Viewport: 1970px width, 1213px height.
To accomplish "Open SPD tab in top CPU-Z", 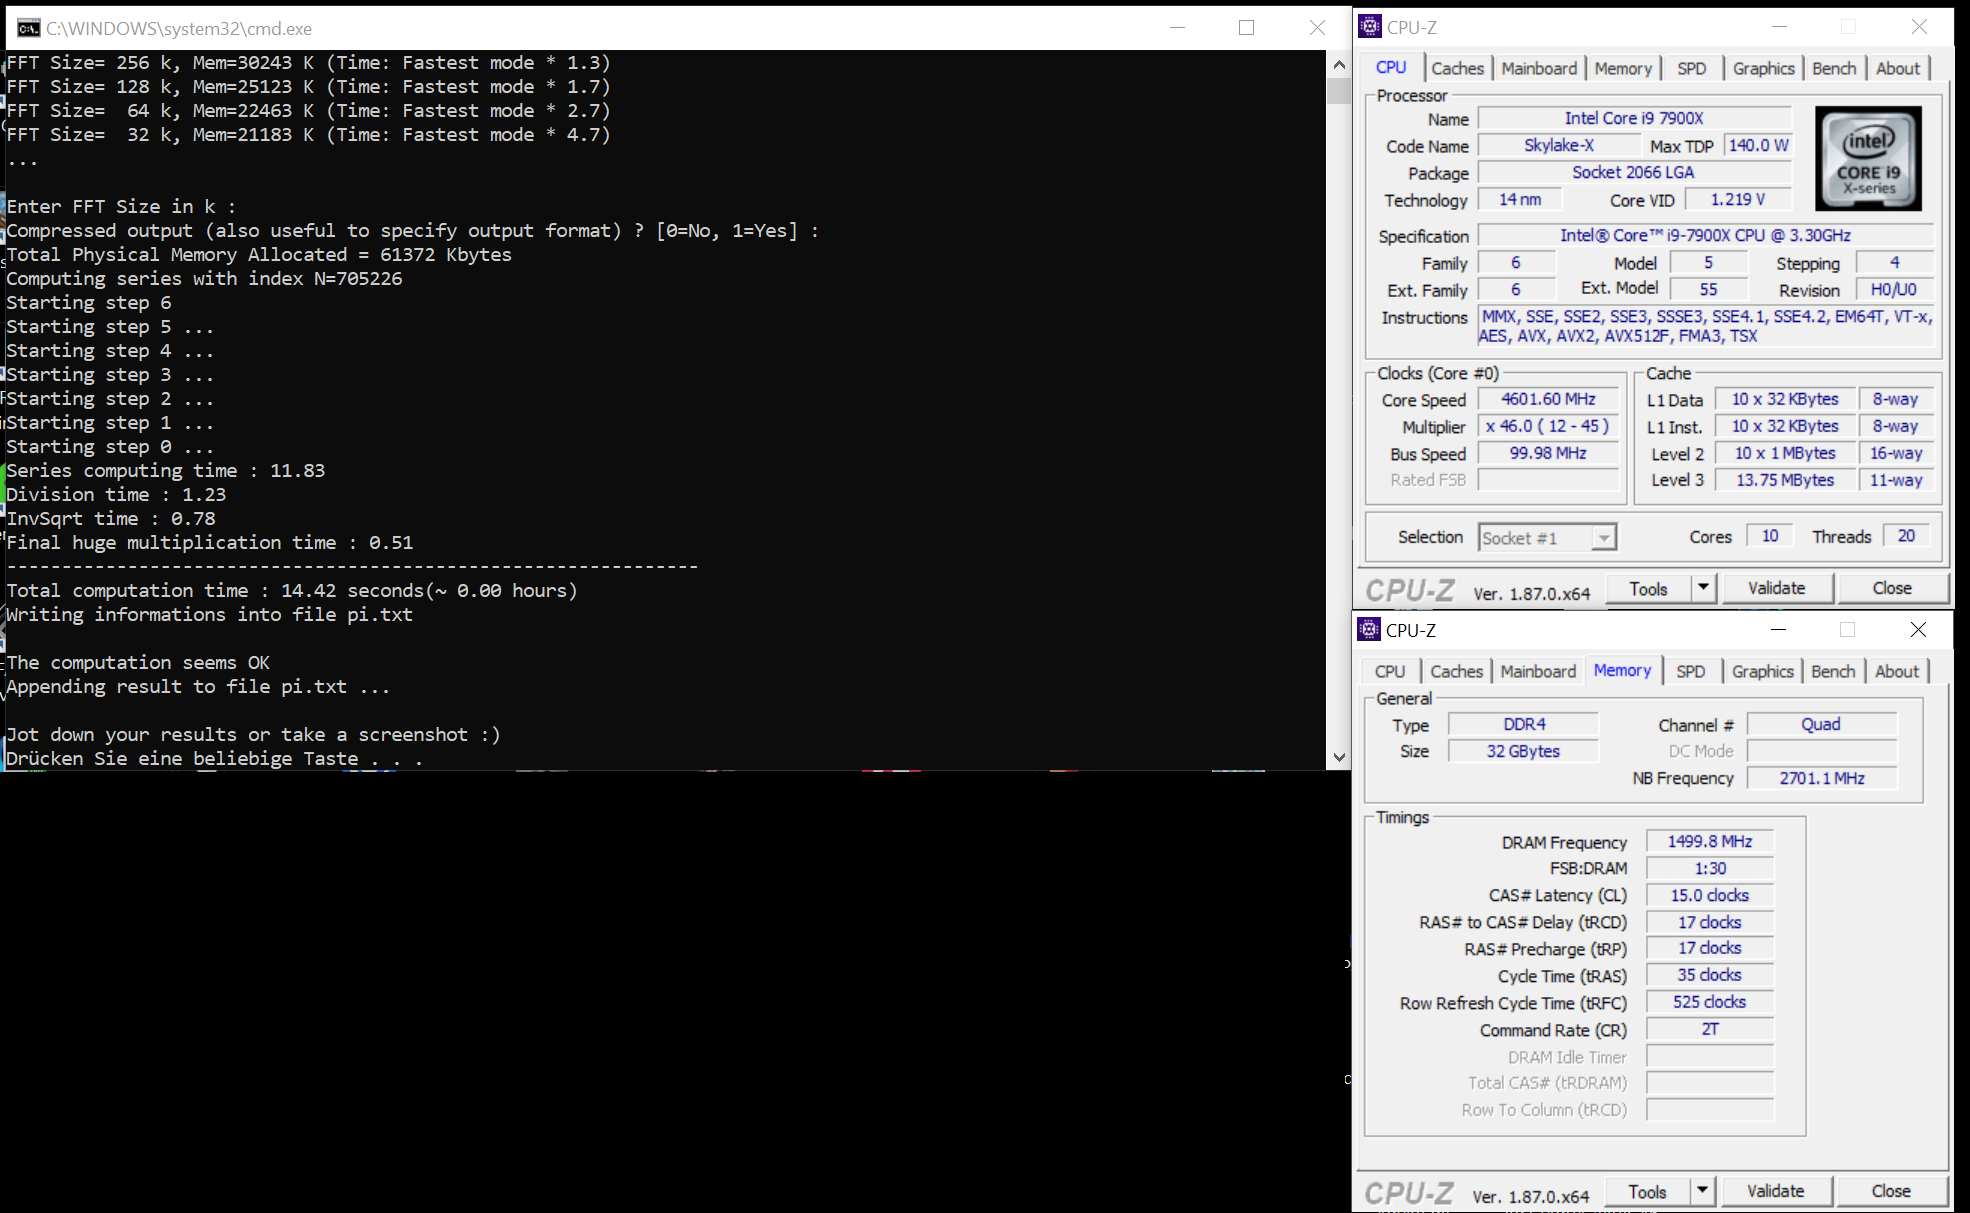I will tap(1692, 68).
